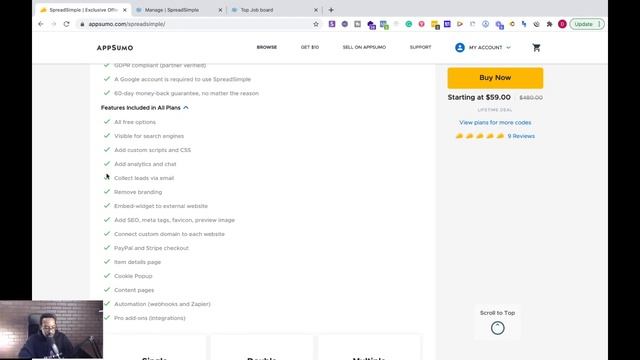Select 'A Google account is required' line
Screen dimensions: 640x360
tap(182, 79)
